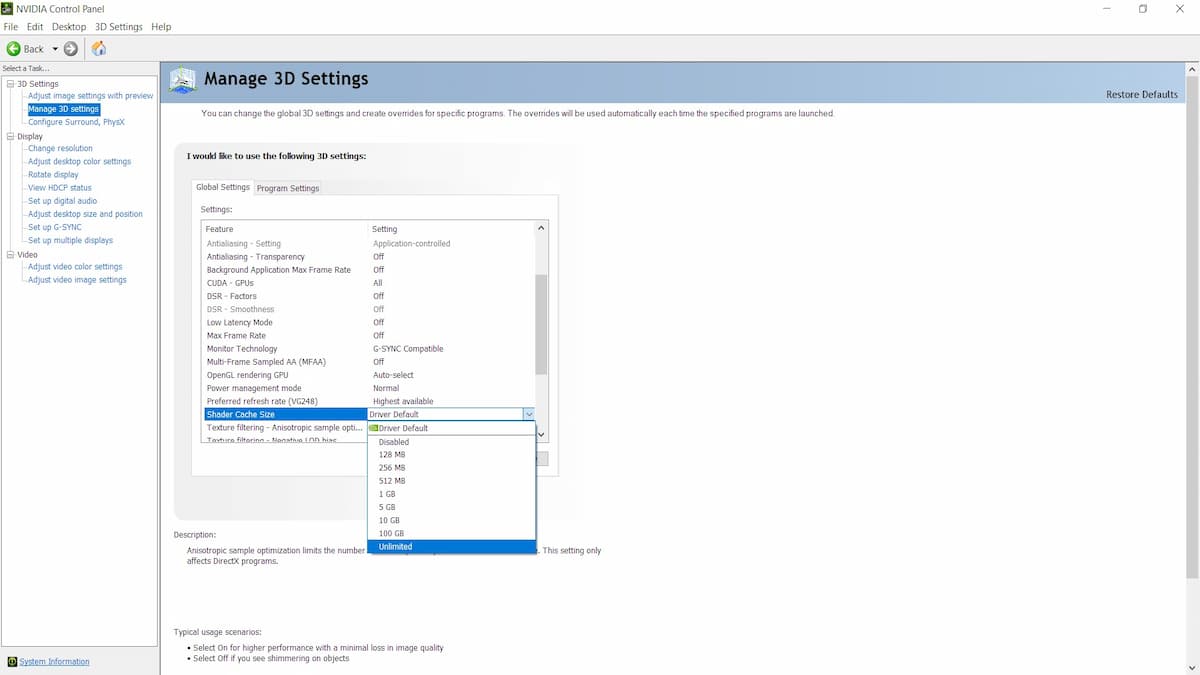Click the System Information icon at bottom left

(11, 662)
